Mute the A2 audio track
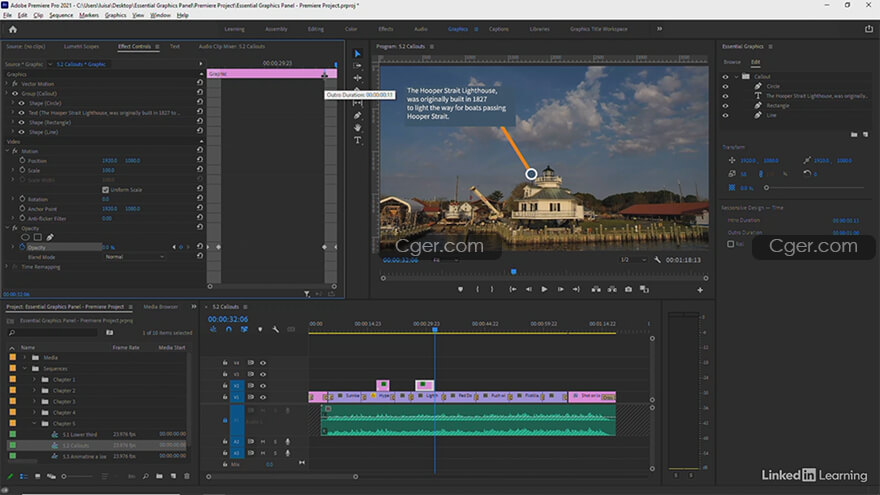Screen dimensions: 880x495 pyautogui.click(x=262, y=442)
